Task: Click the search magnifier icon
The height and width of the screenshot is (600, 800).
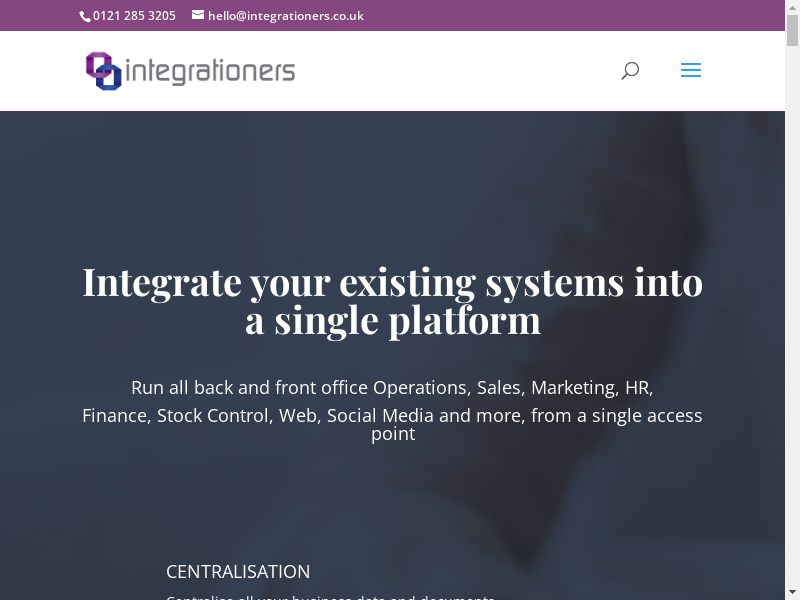Action: point(630,70)
